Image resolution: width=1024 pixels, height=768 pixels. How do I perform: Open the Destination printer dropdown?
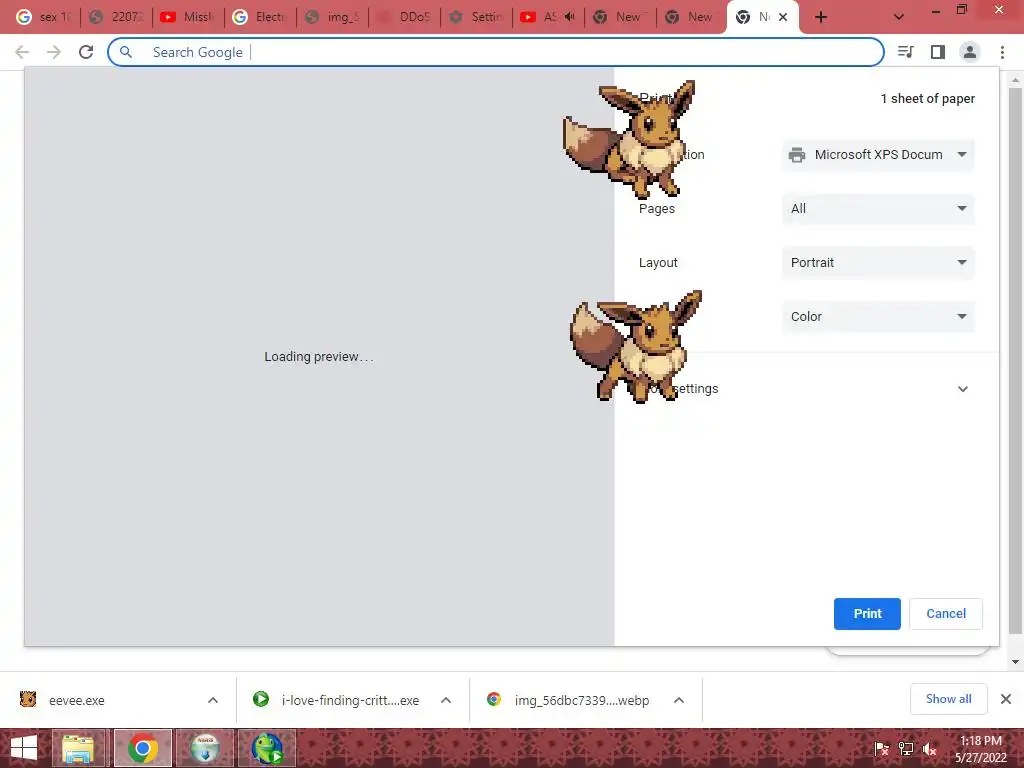pos(878,155)
